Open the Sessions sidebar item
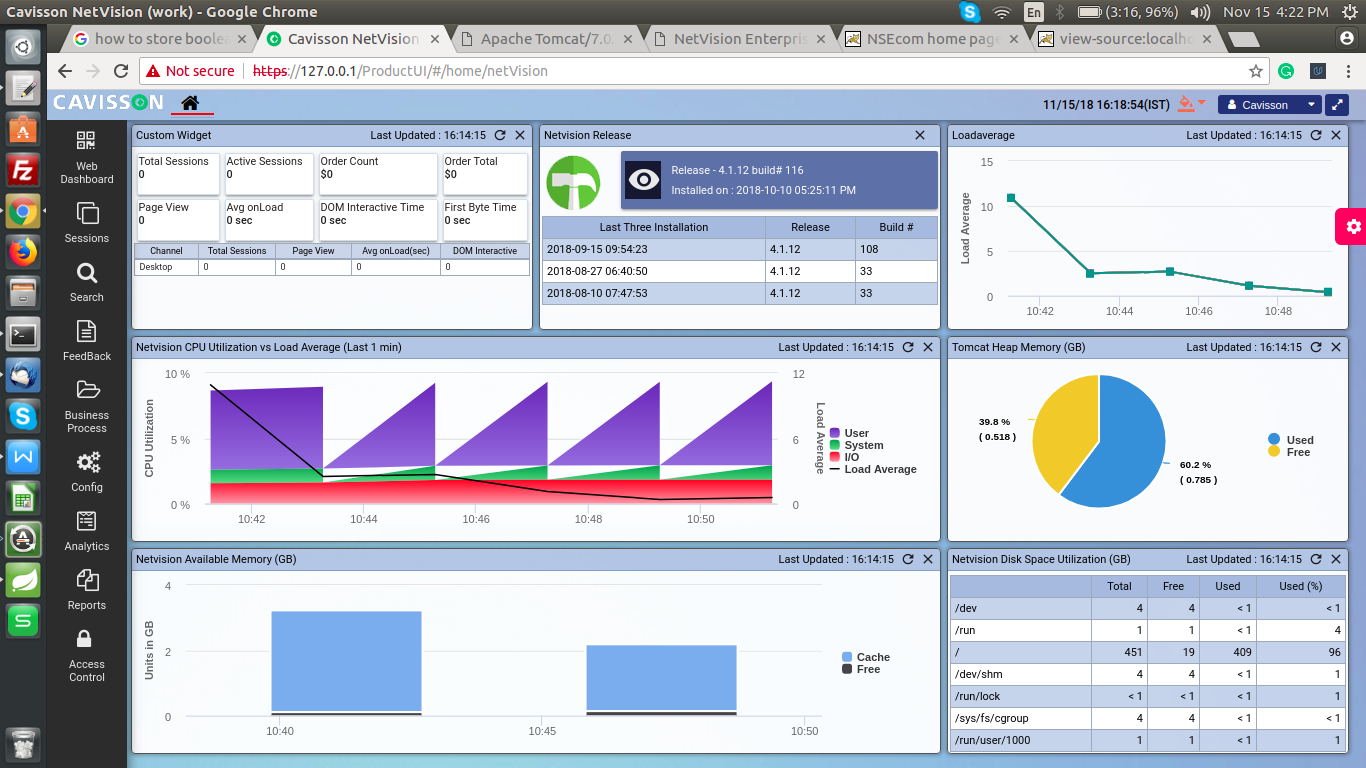1366x768 pixels. click(87, 223)
